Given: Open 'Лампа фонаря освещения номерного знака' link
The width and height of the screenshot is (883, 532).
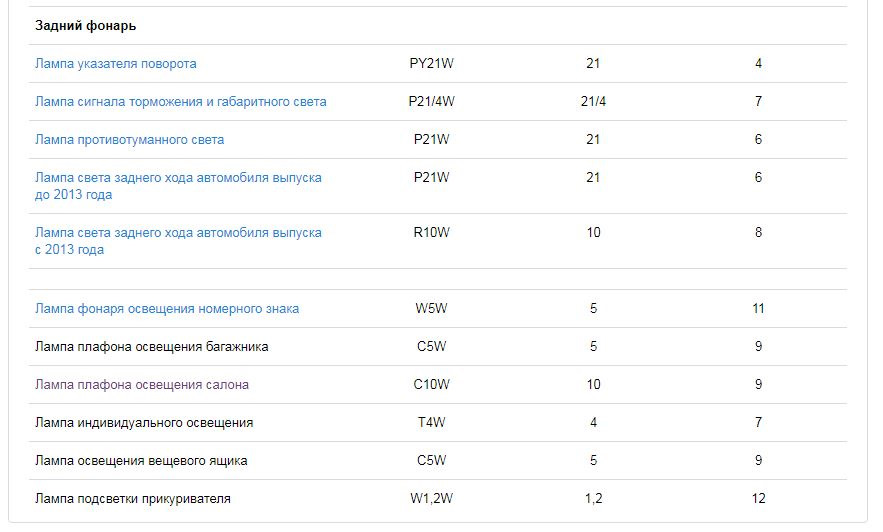Looking at the screenshot, I should (166, 308).
